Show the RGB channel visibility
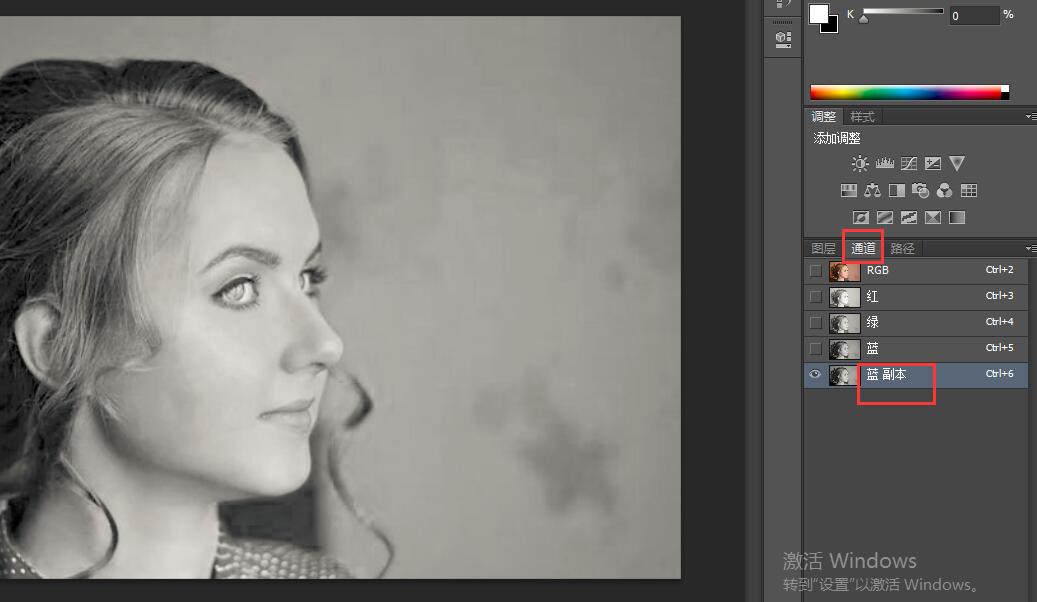Image resolution: width=1037 pixels, height=602 pixels. (x=815, y=271)
